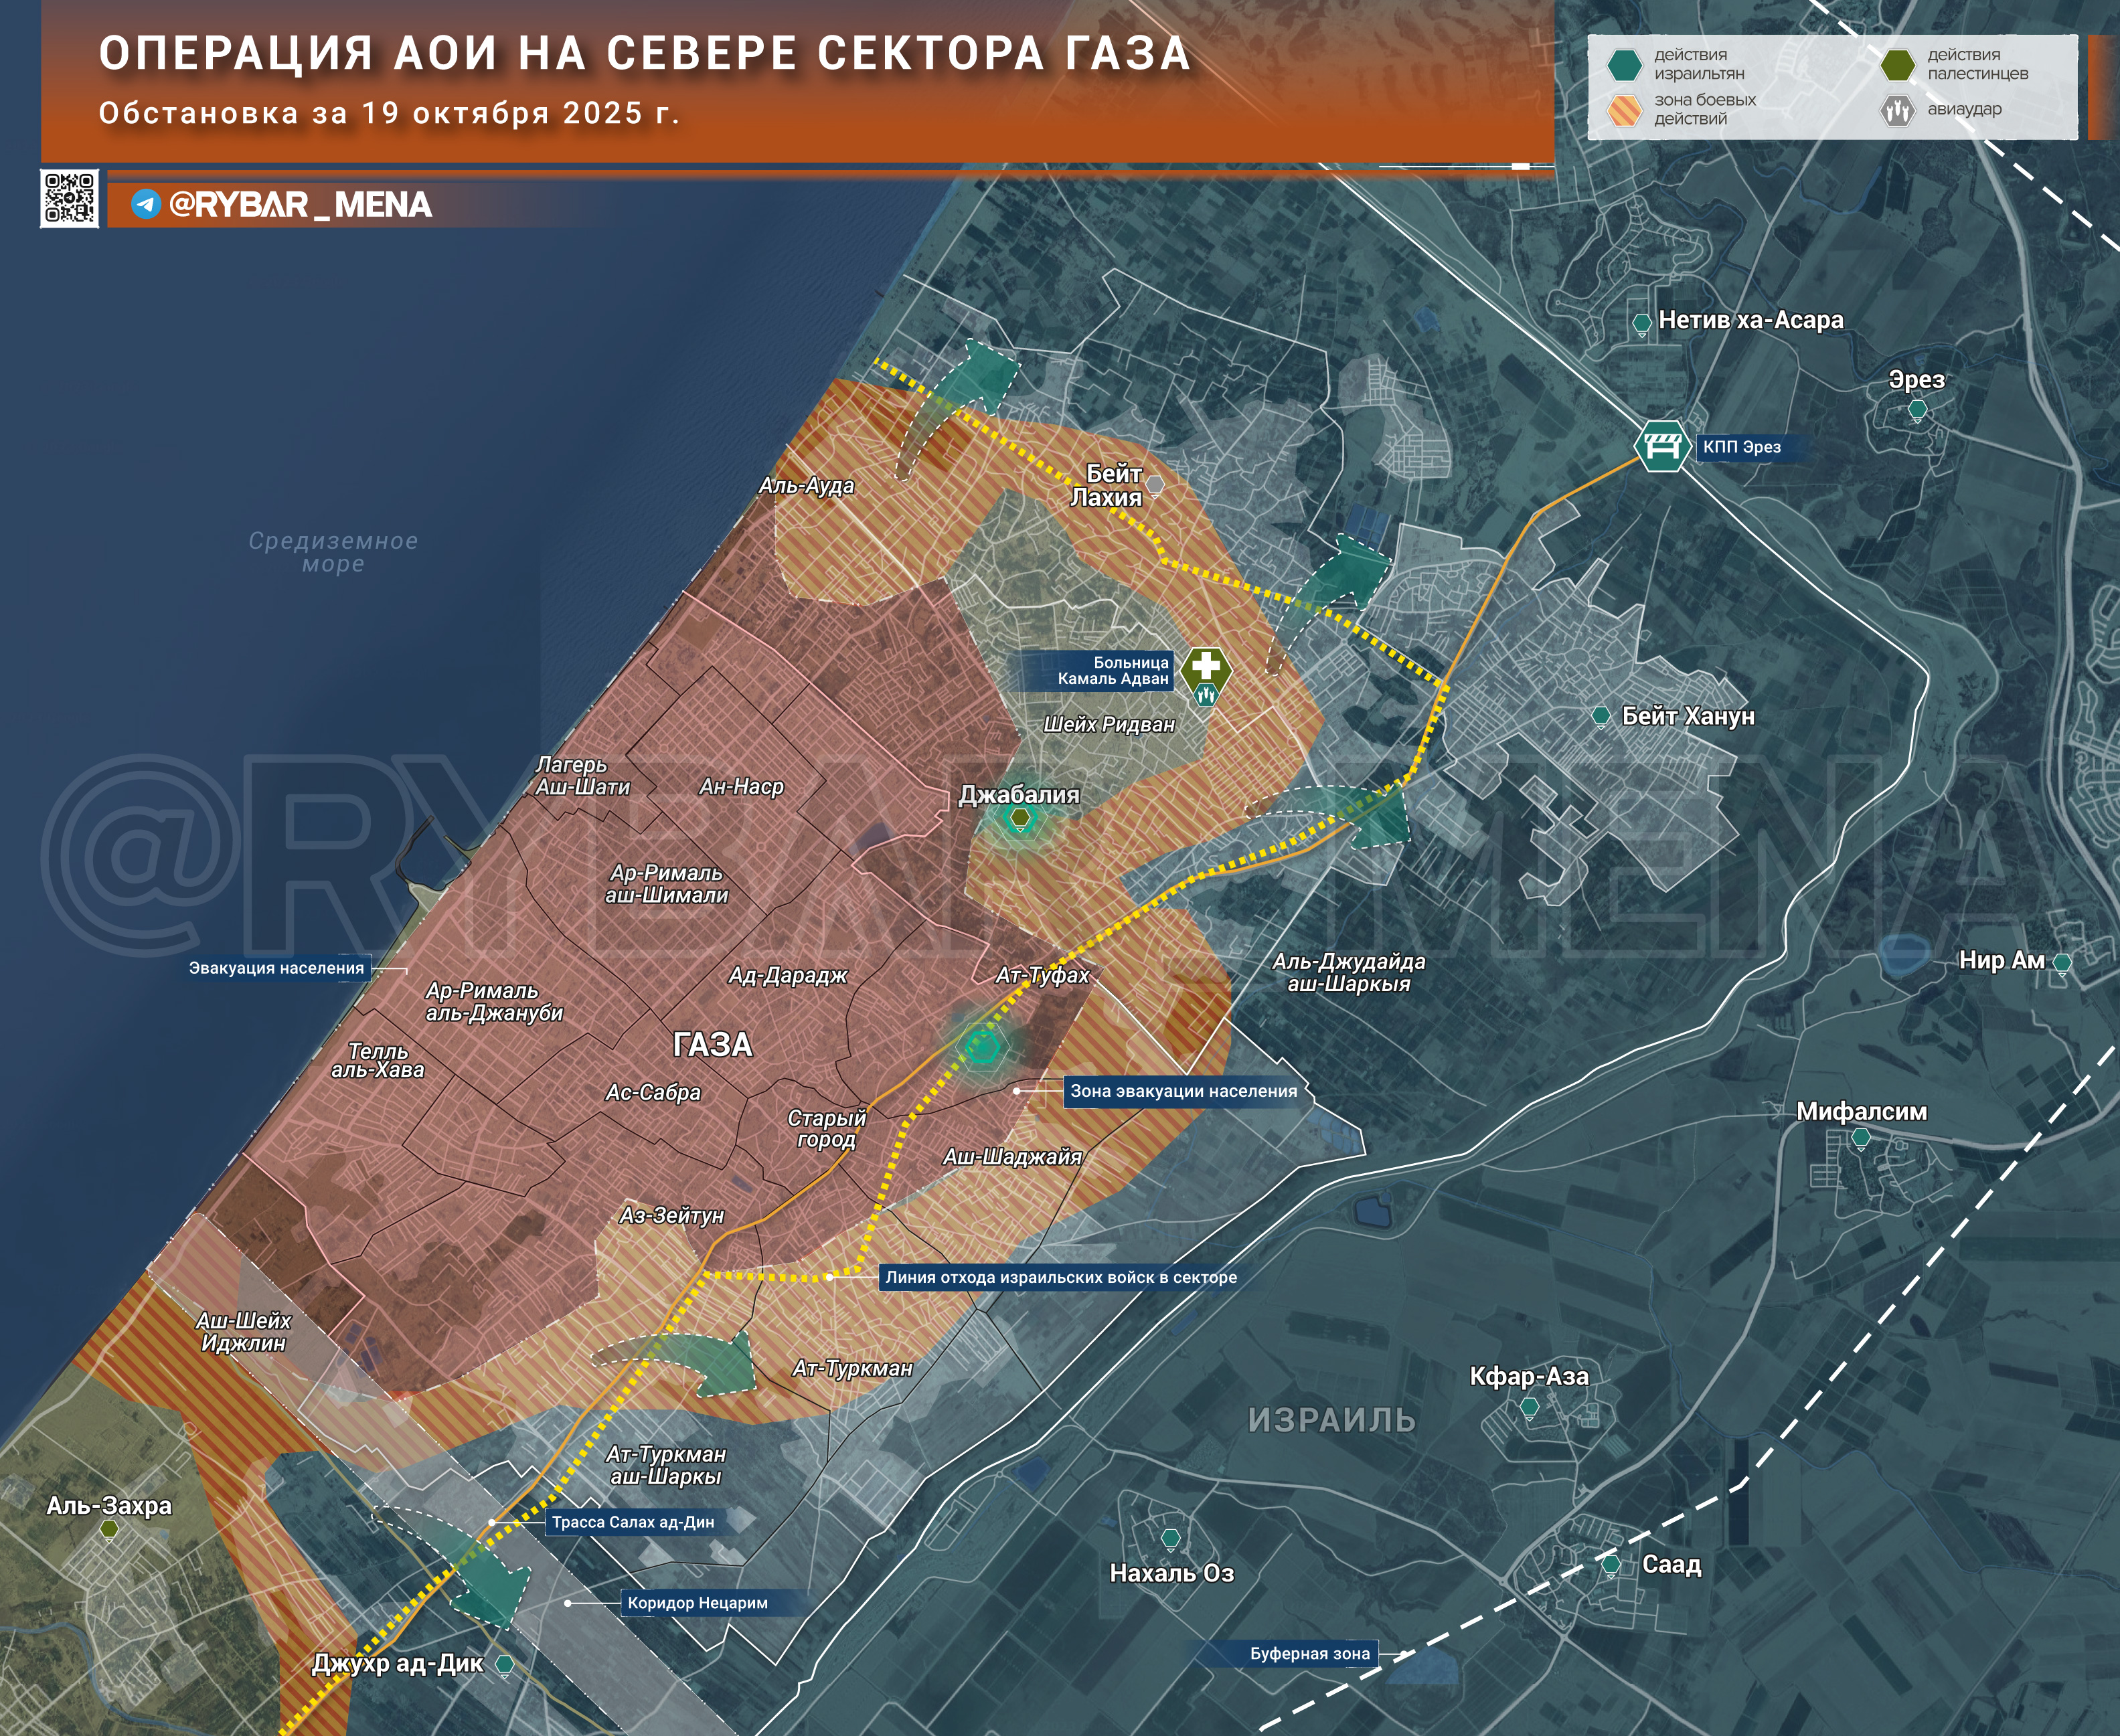
Task: Click the 'Буферная зона' label
Action: point(1309,1654)
